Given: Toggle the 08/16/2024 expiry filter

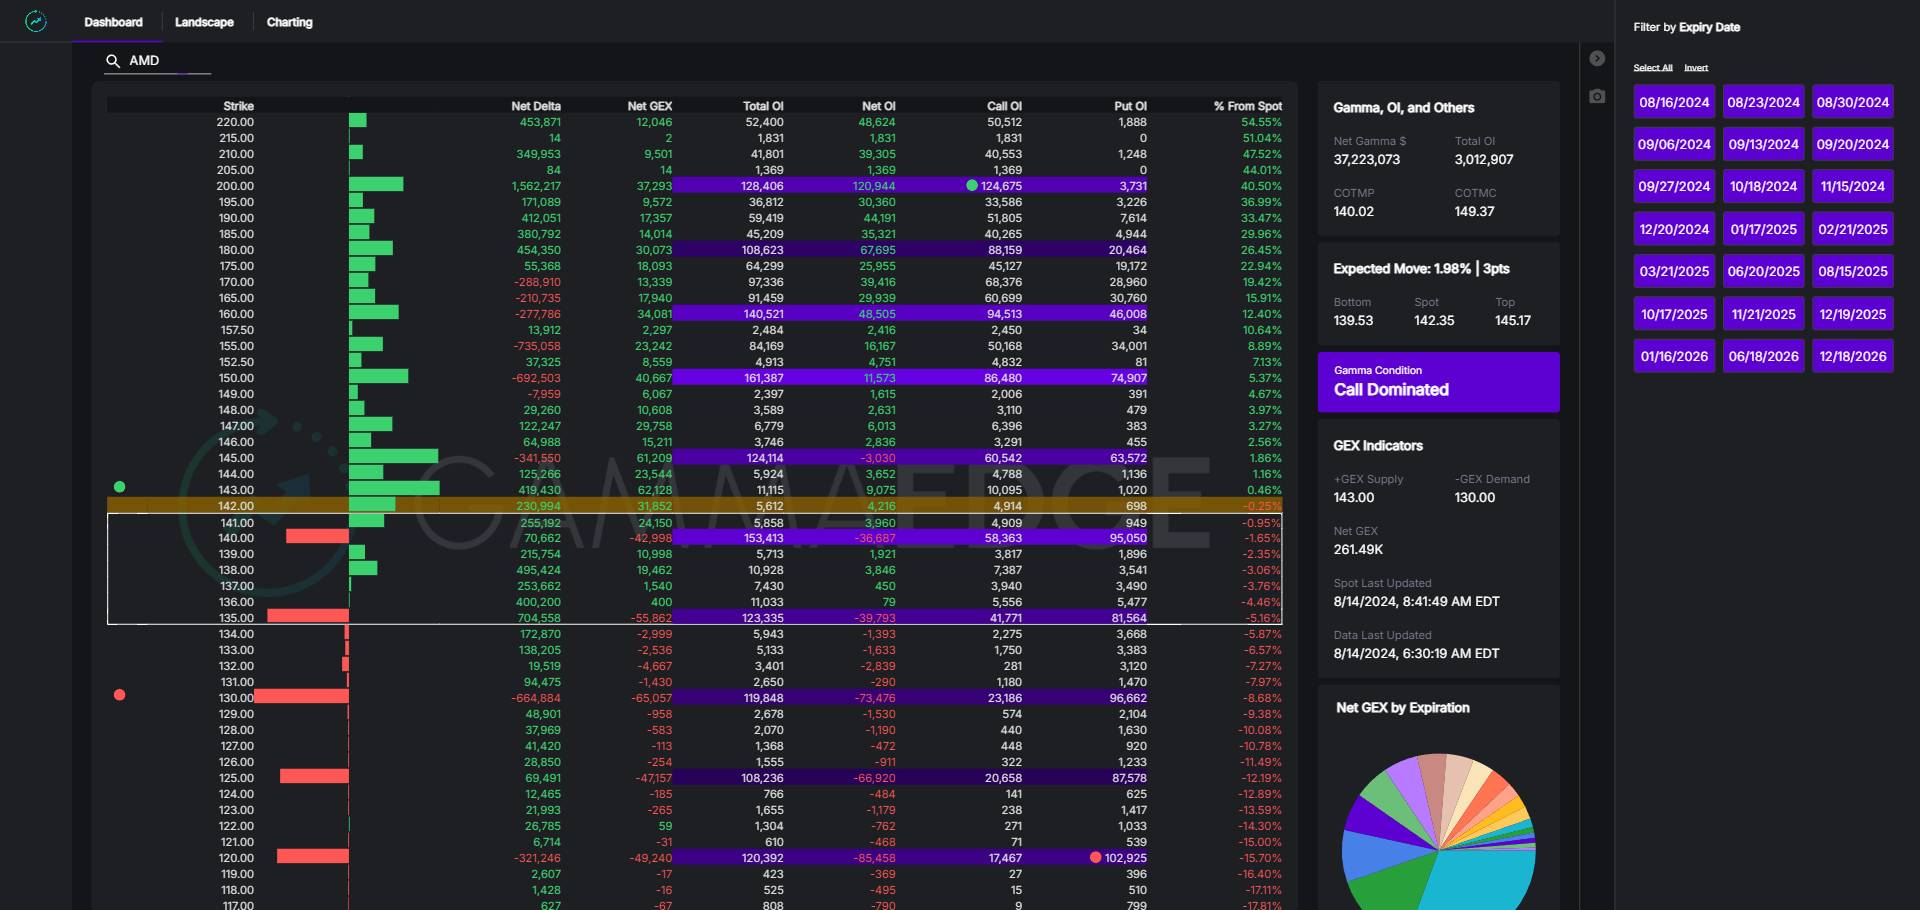Looking at the screenshot, I should (1674, 102).
